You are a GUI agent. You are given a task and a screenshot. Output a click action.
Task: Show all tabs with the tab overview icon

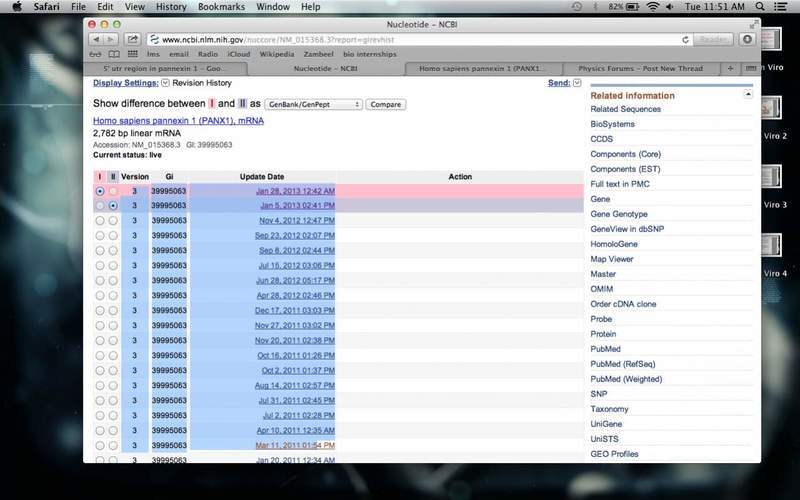coord(751,68)
